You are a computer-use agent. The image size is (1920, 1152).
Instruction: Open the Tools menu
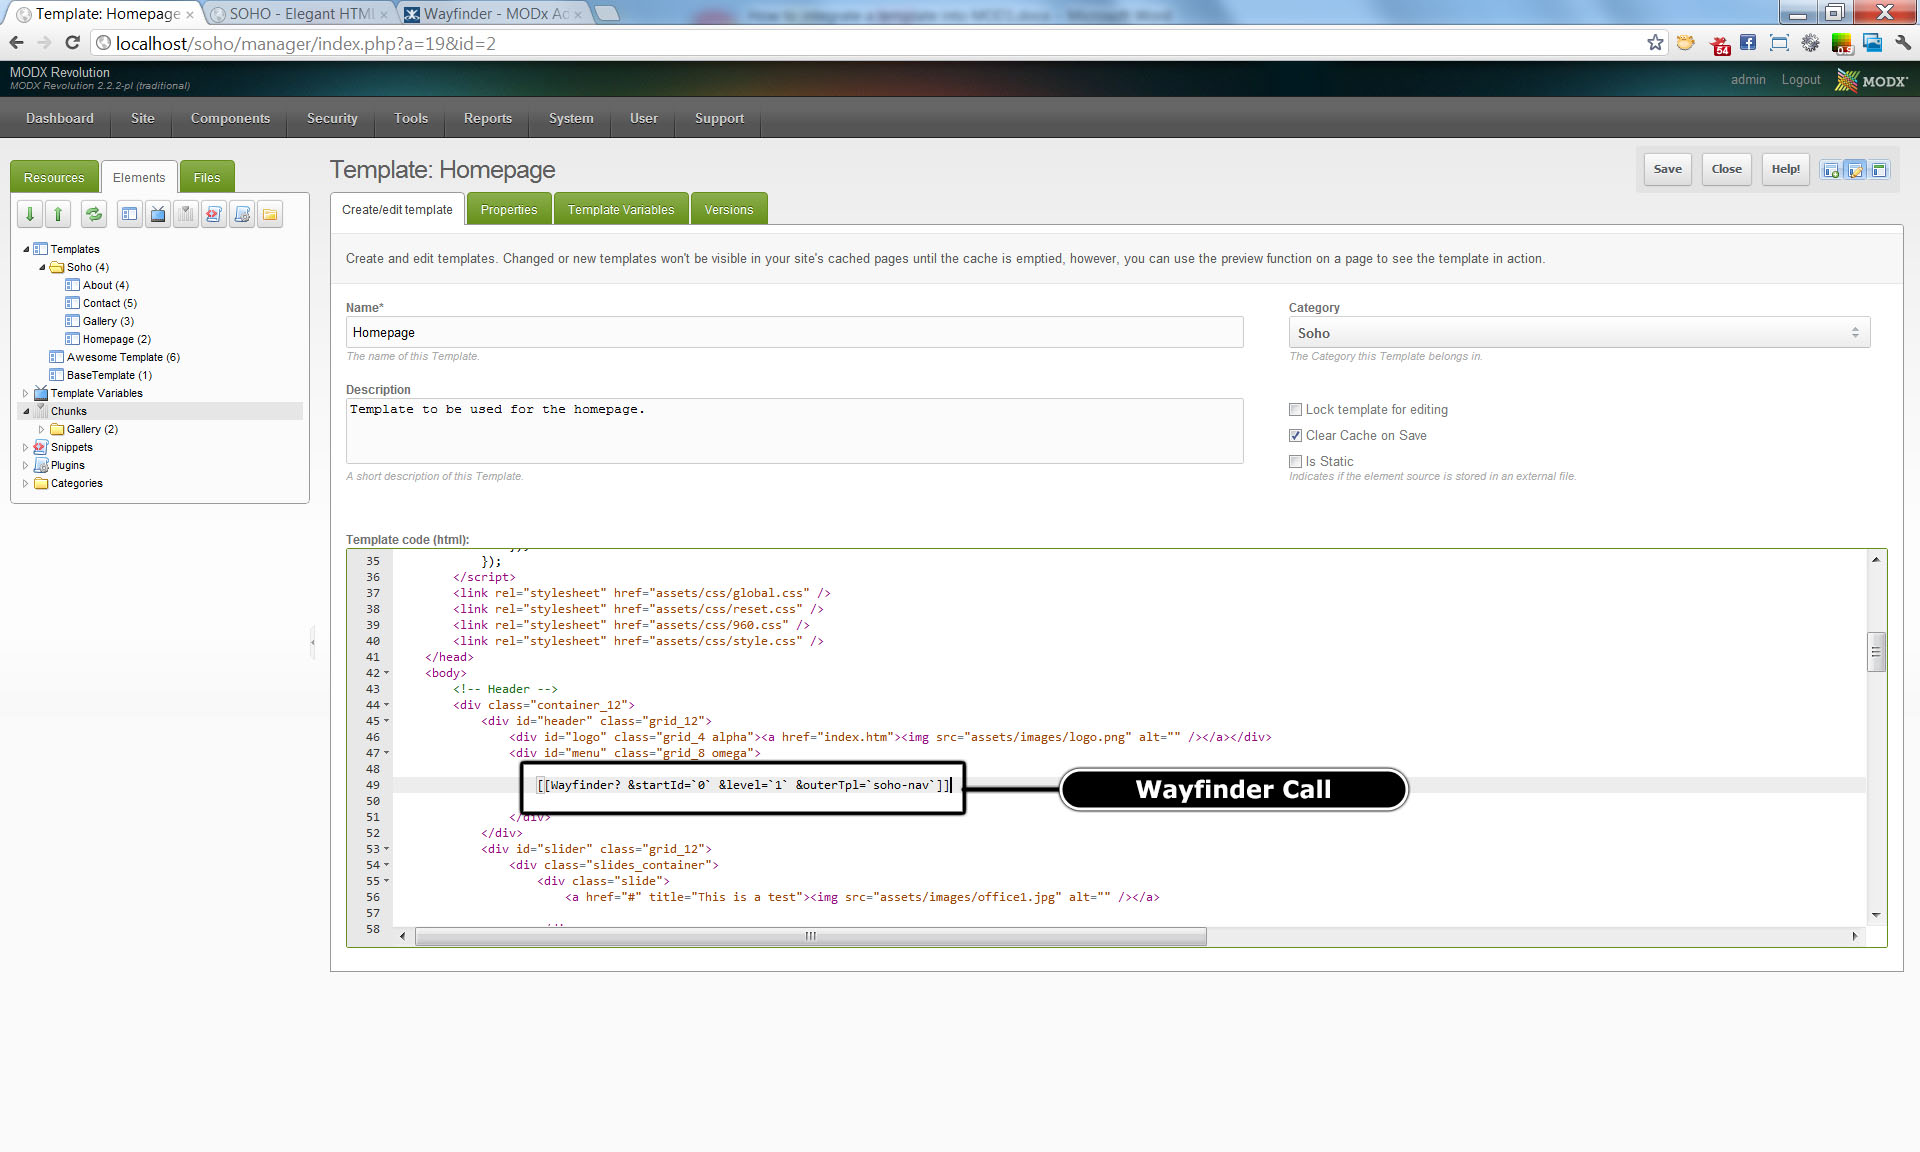(411, 118)
